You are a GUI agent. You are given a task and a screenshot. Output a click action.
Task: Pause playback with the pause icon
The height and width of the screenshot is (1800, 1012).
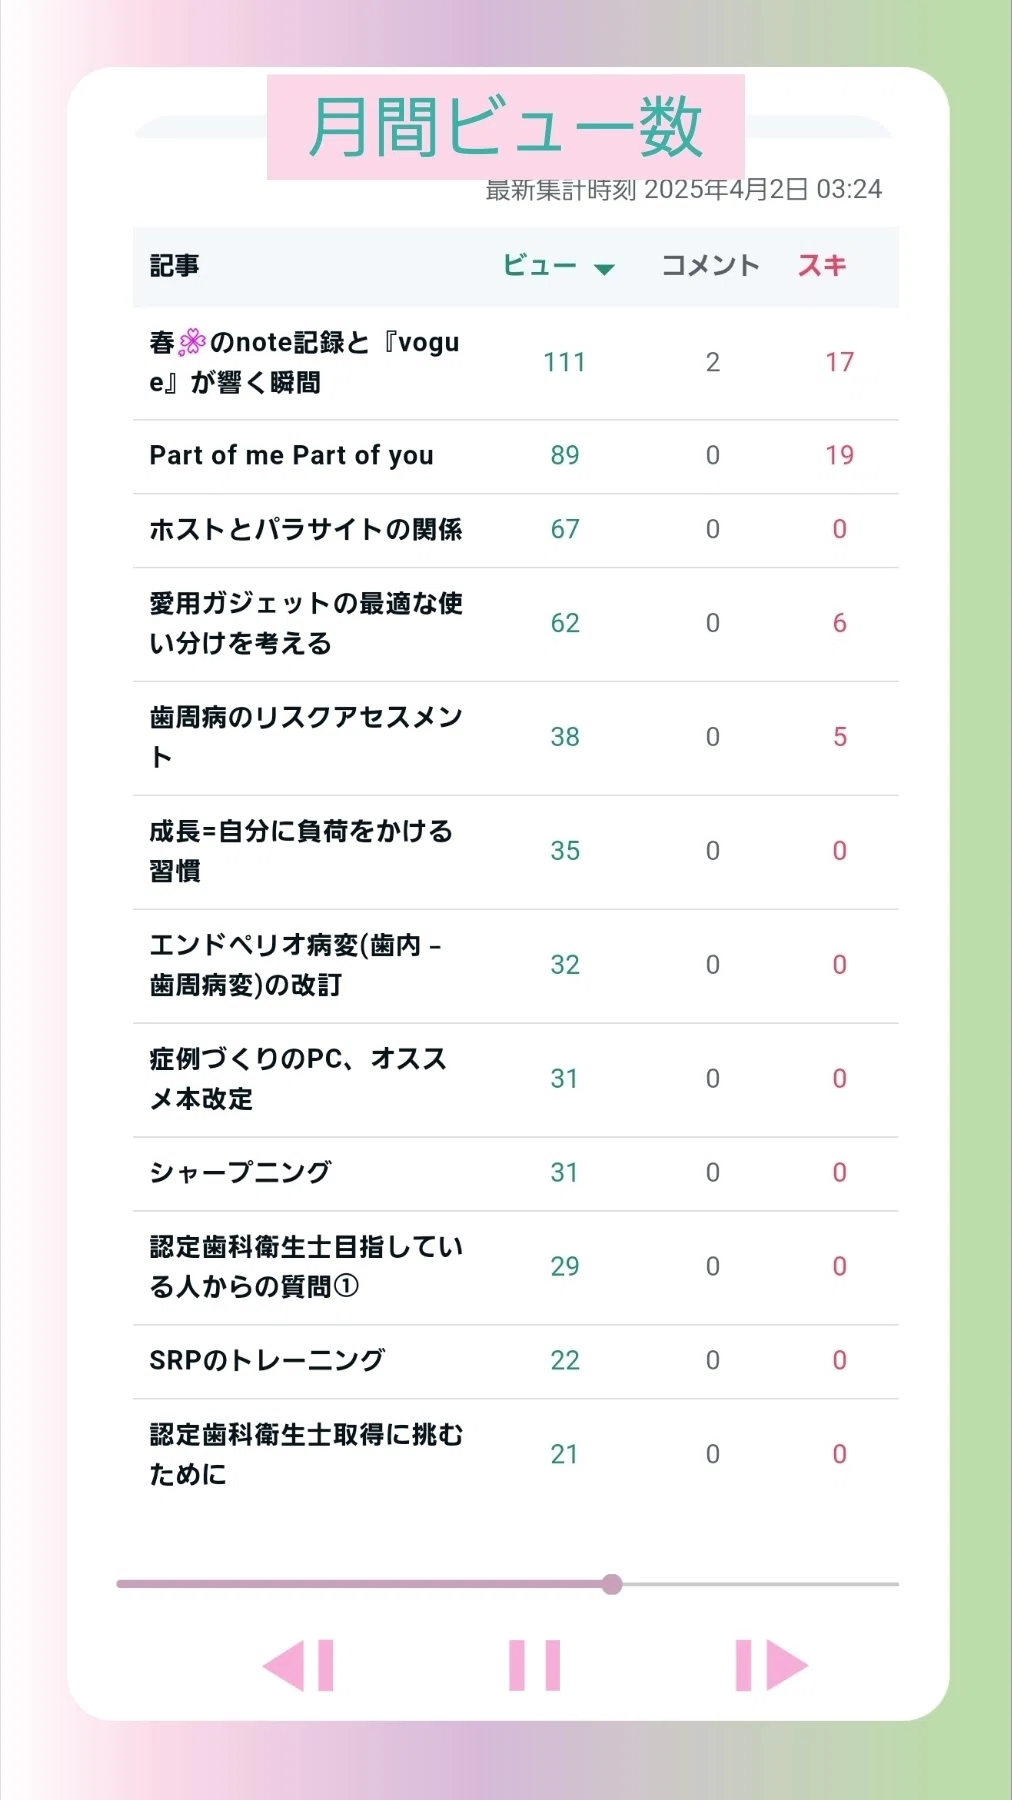[x=534, y=1665]
